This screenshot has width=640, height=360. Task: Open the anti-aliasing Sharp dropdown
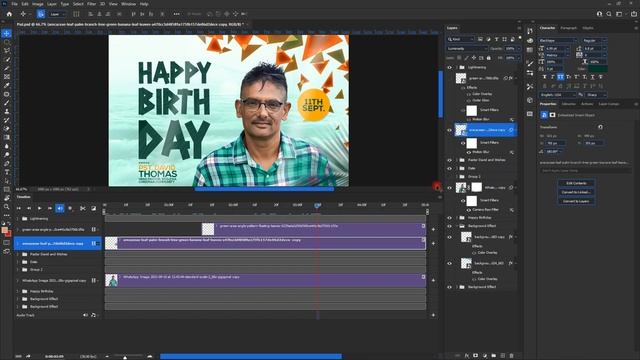click(596, 95)
